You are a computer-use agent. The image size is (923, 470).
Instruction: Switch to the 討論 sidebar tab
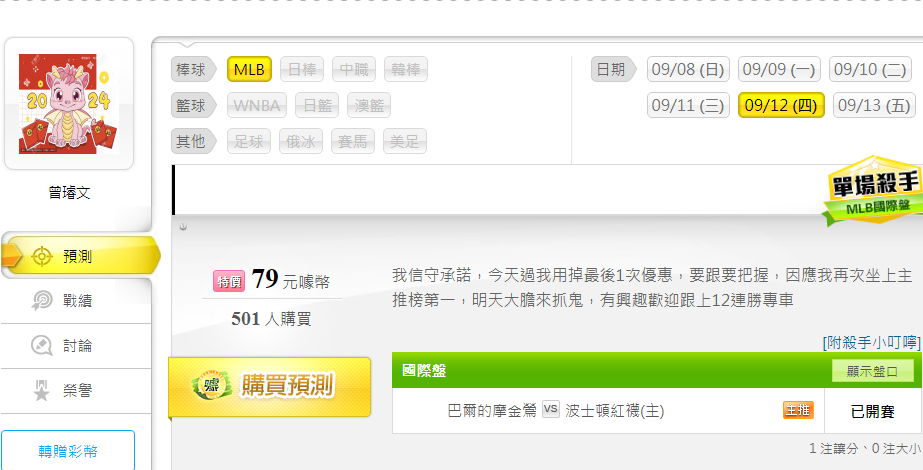[76, 346]
